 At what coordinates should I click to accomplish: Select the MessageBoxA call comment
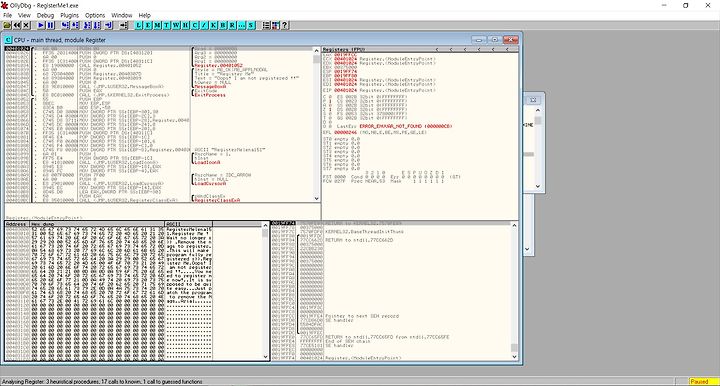click(210, 87)
